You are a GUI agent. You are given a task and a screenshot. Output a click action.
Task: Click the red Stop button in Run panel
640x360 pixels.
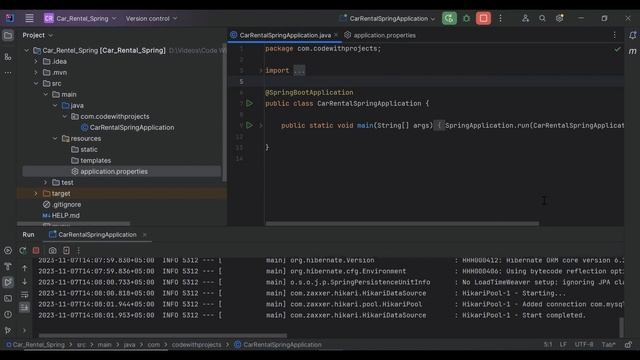pyautogui.click(x=36, y=251)
